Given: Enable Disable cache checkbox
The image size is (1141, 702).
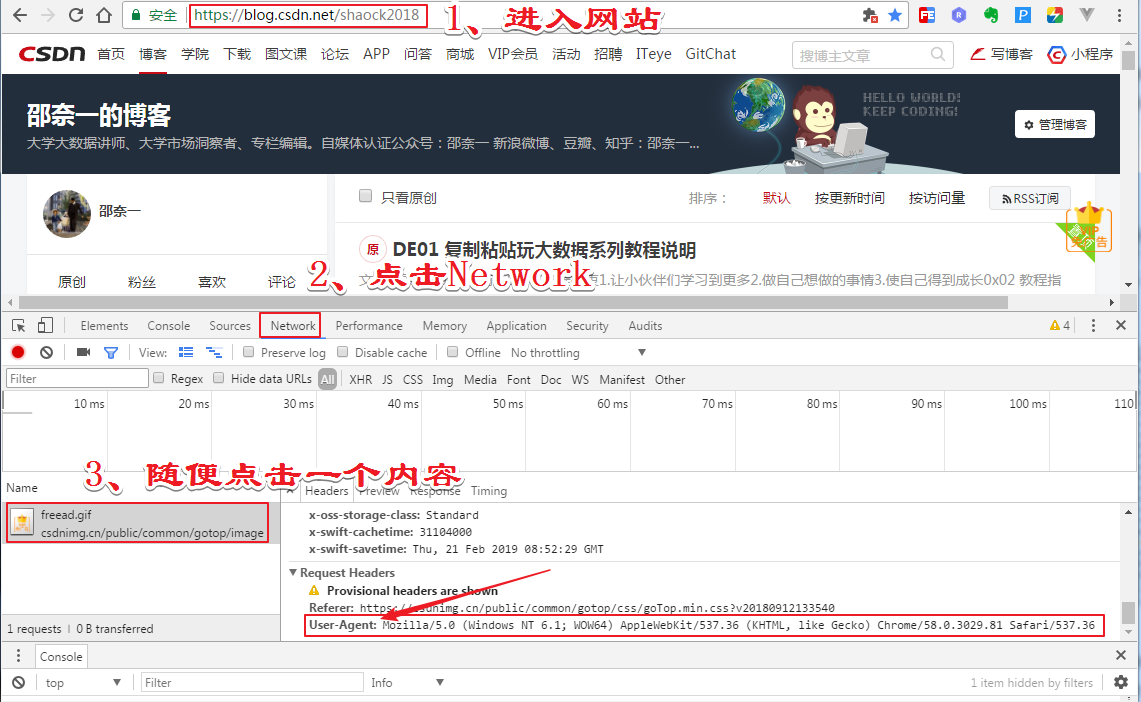Looking at the screenshot, I should pos(343,352).
